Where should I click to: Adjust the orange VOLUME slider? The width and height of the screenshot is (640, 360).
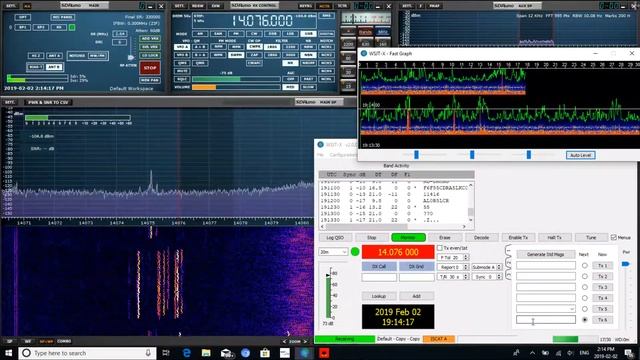click(236, 87)
